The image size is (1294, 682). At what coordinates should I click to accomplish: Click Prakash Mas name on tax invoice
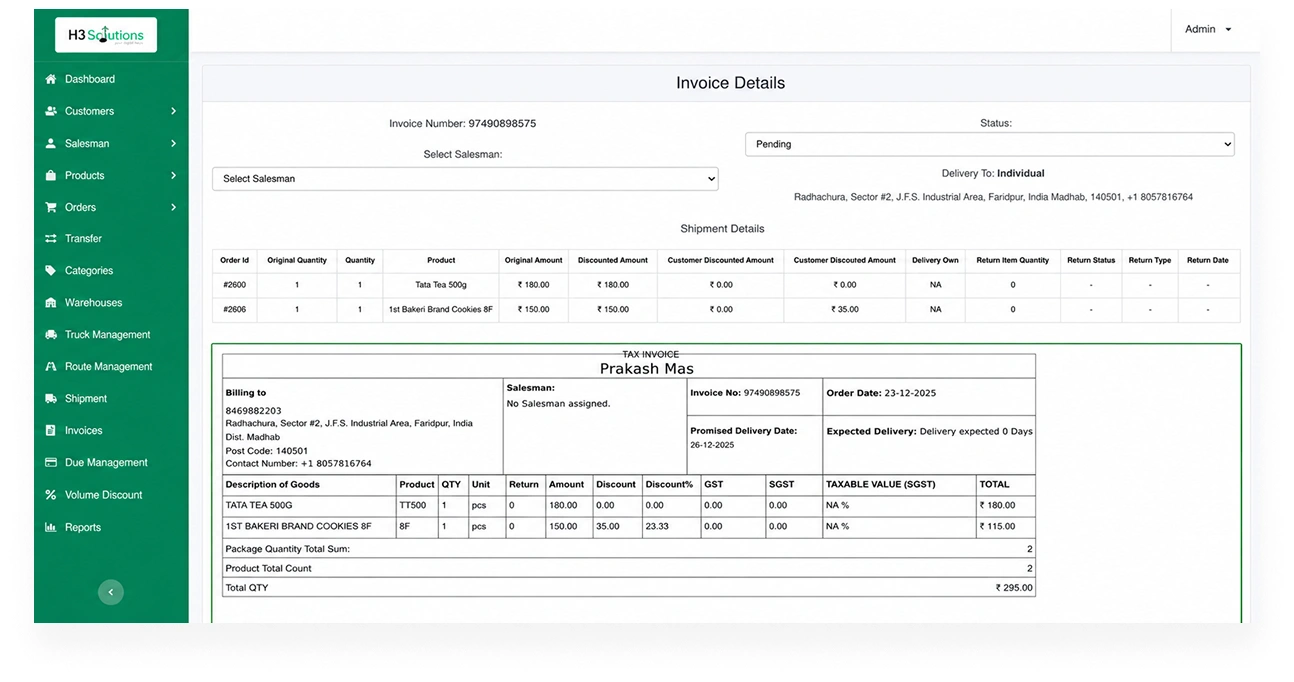[x=647, y=369]
